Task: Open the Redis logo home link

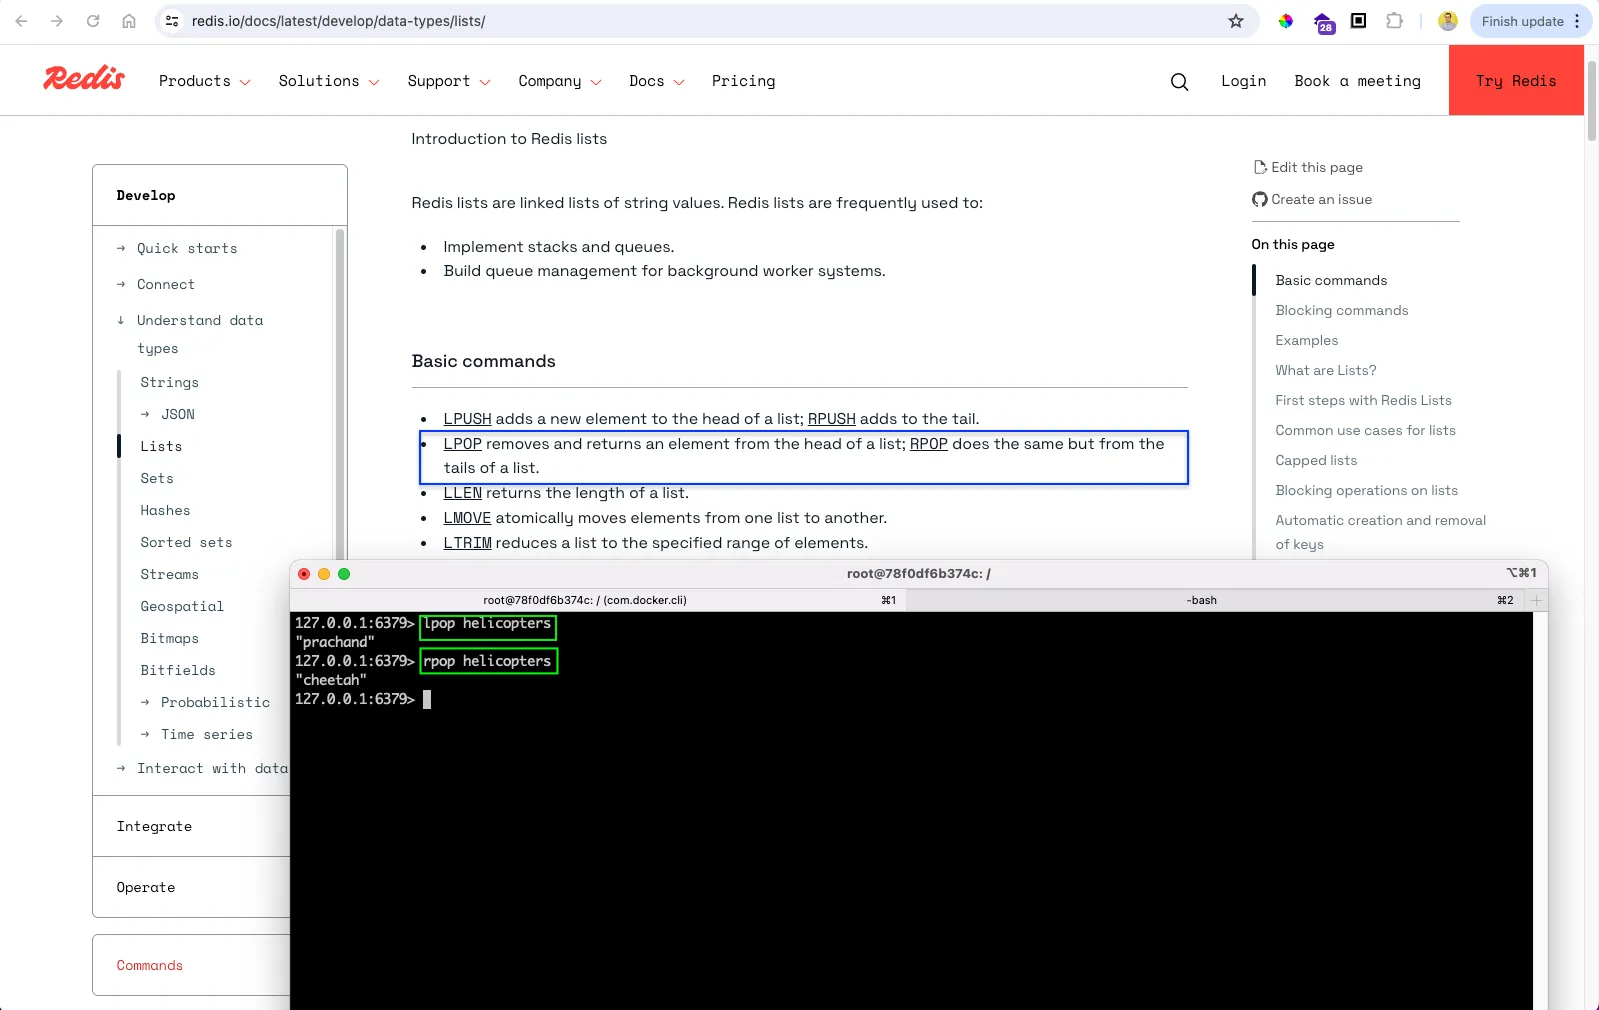Action: tap(84, 78)
